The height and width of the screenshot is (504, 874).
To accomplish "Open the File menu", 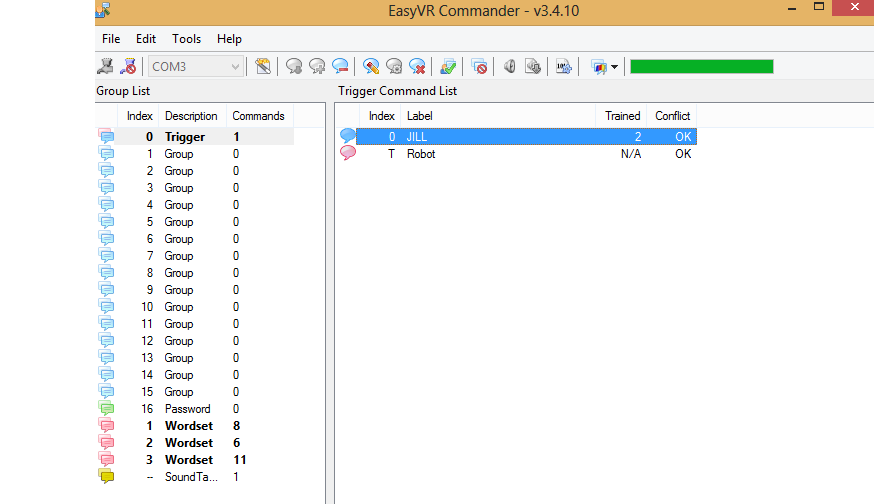I will coord(111,38).
